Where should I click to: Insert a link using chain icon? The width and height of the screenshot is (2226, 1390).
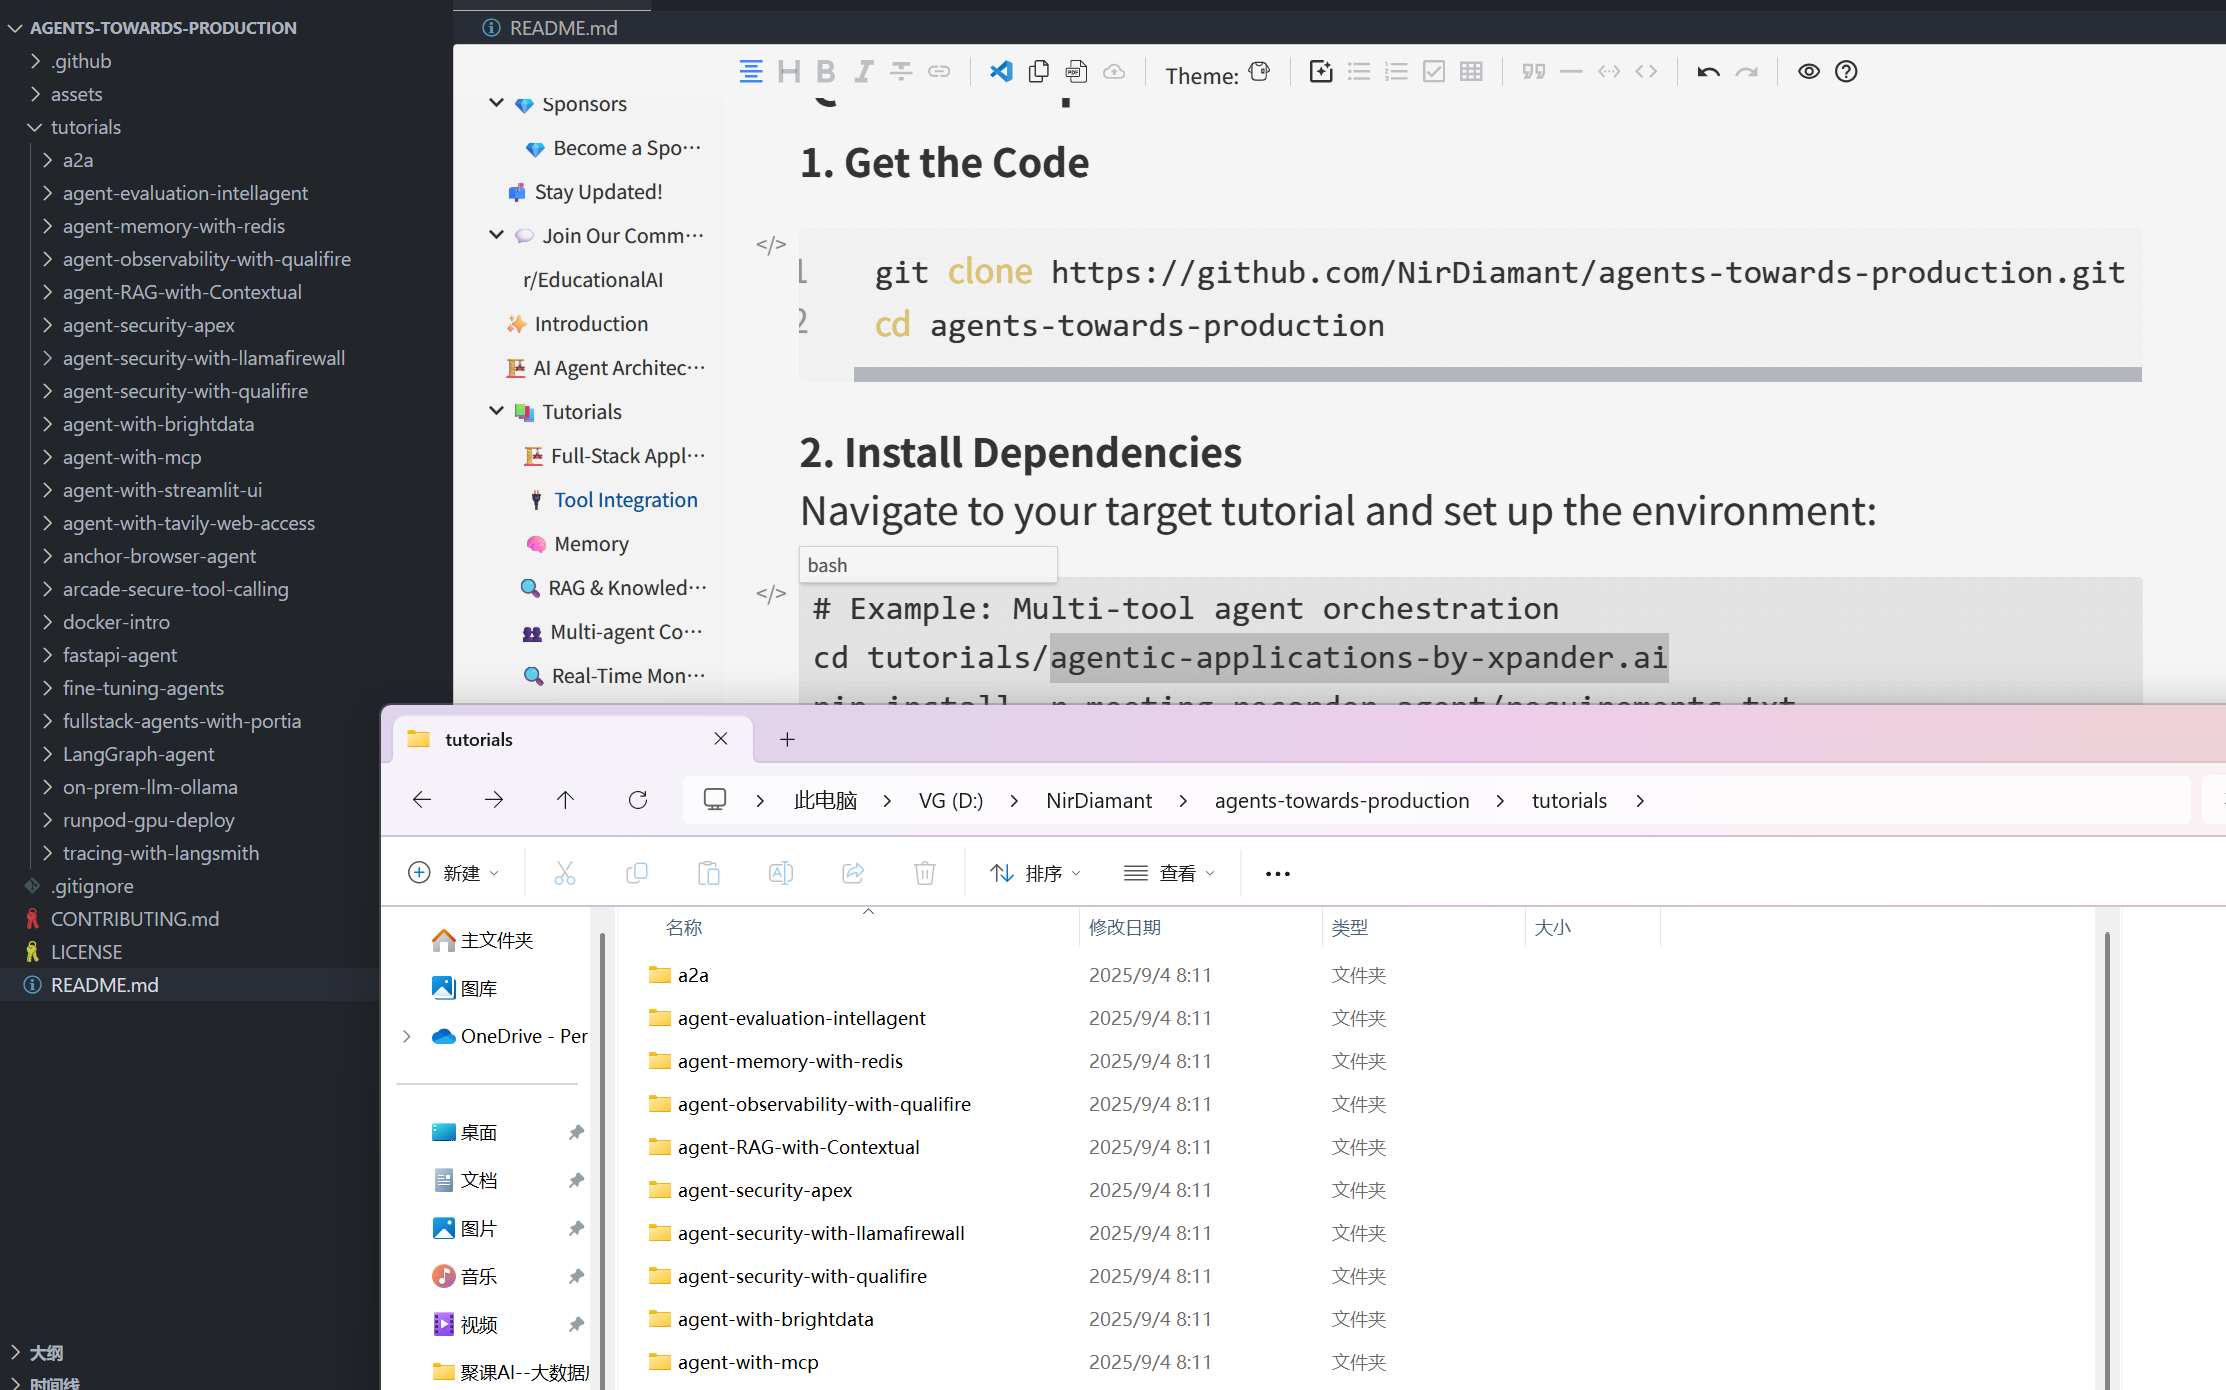coord(939,72)
